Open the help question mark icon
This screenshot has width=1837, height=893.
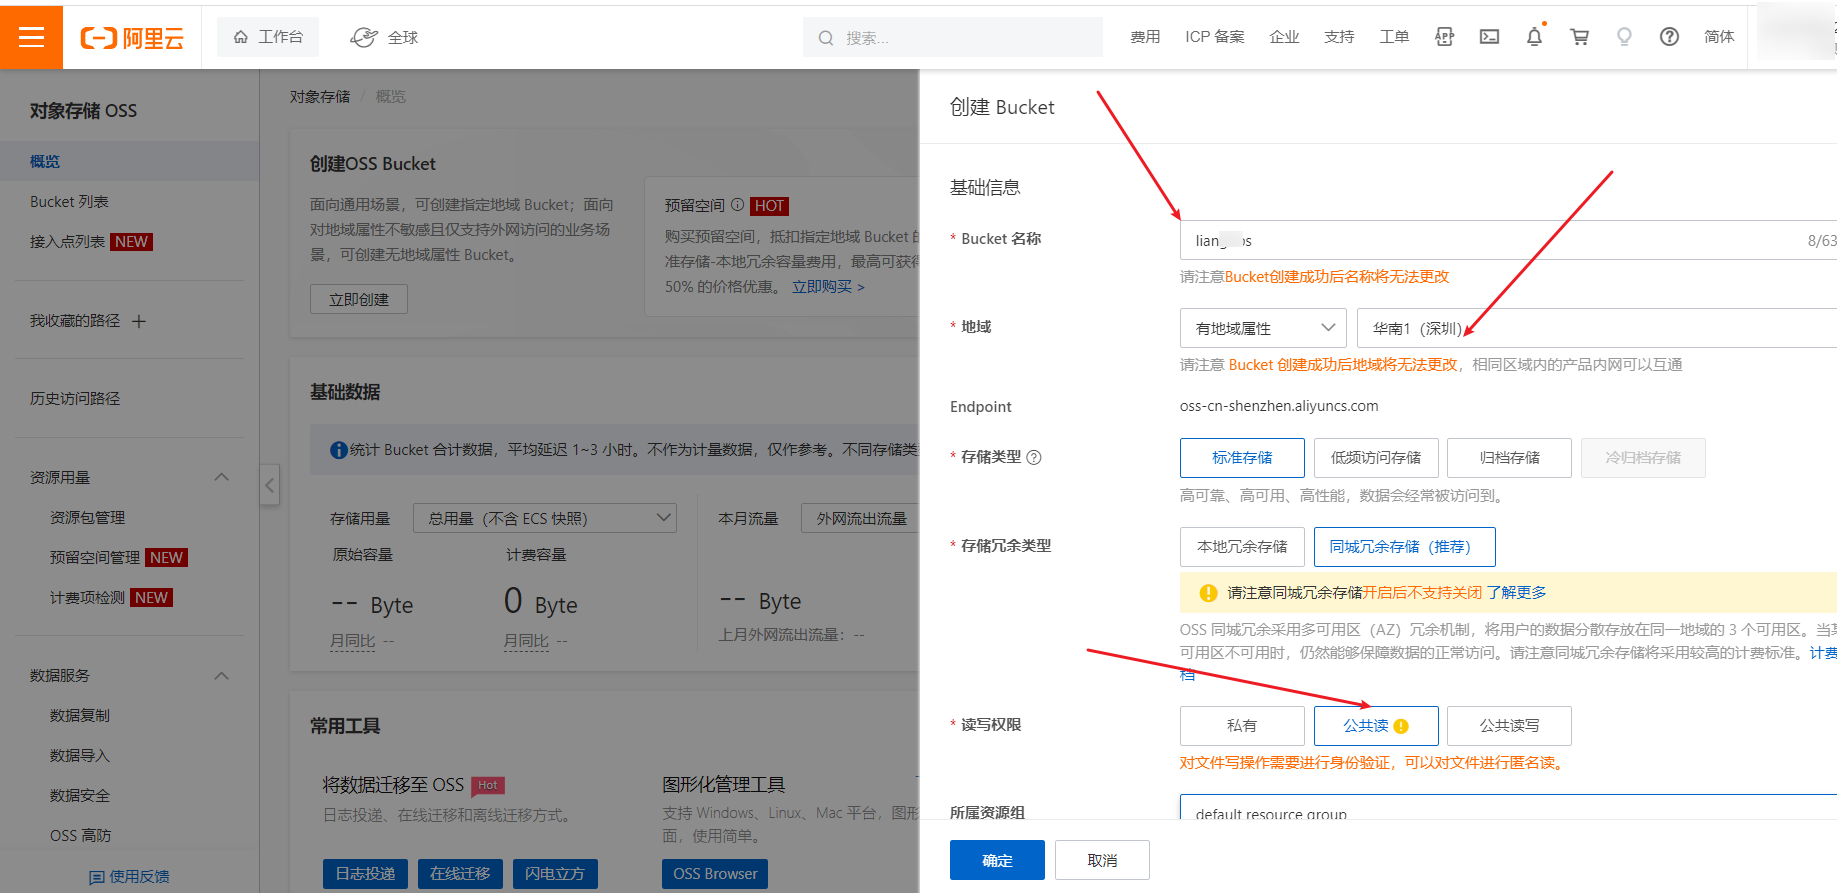pos(1669,37)
